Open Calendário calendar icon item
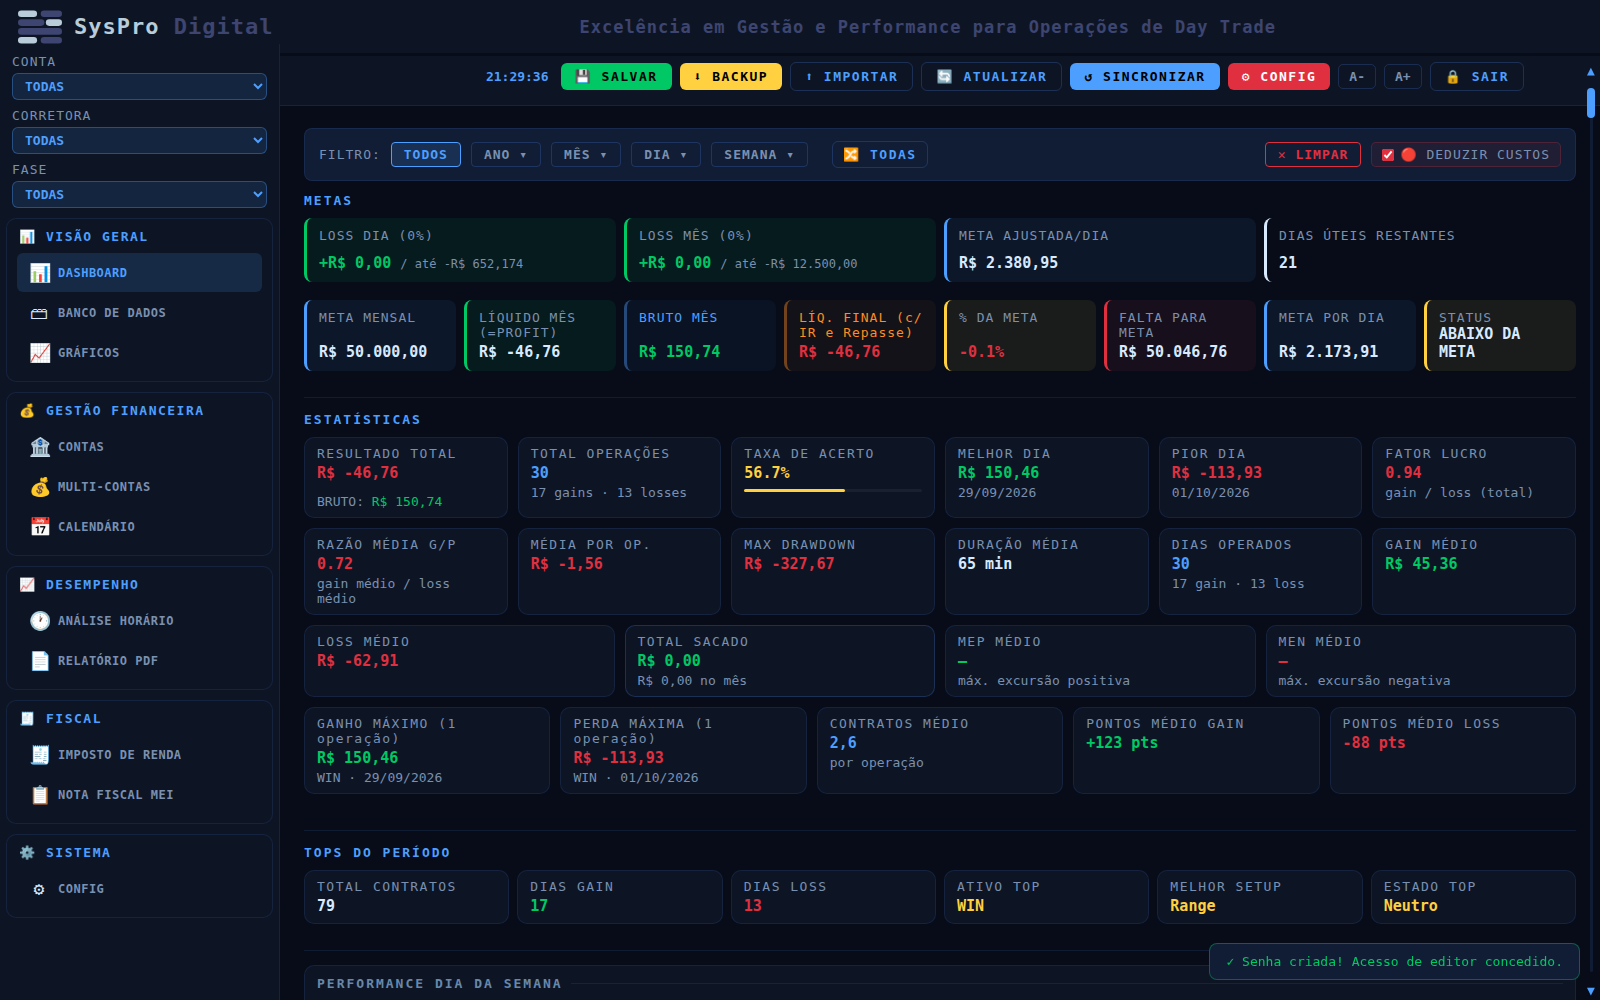 (x=139, y=527)
